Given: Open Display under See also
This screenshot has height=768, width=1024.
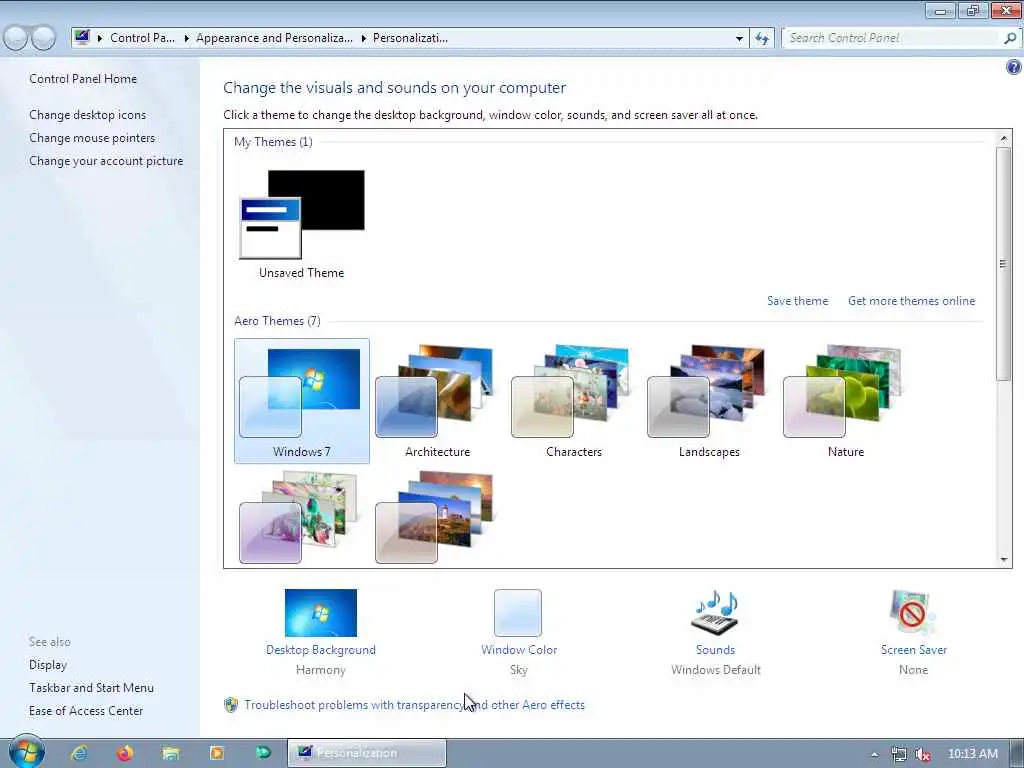Looking at the screenshot, I should point(48,665).
